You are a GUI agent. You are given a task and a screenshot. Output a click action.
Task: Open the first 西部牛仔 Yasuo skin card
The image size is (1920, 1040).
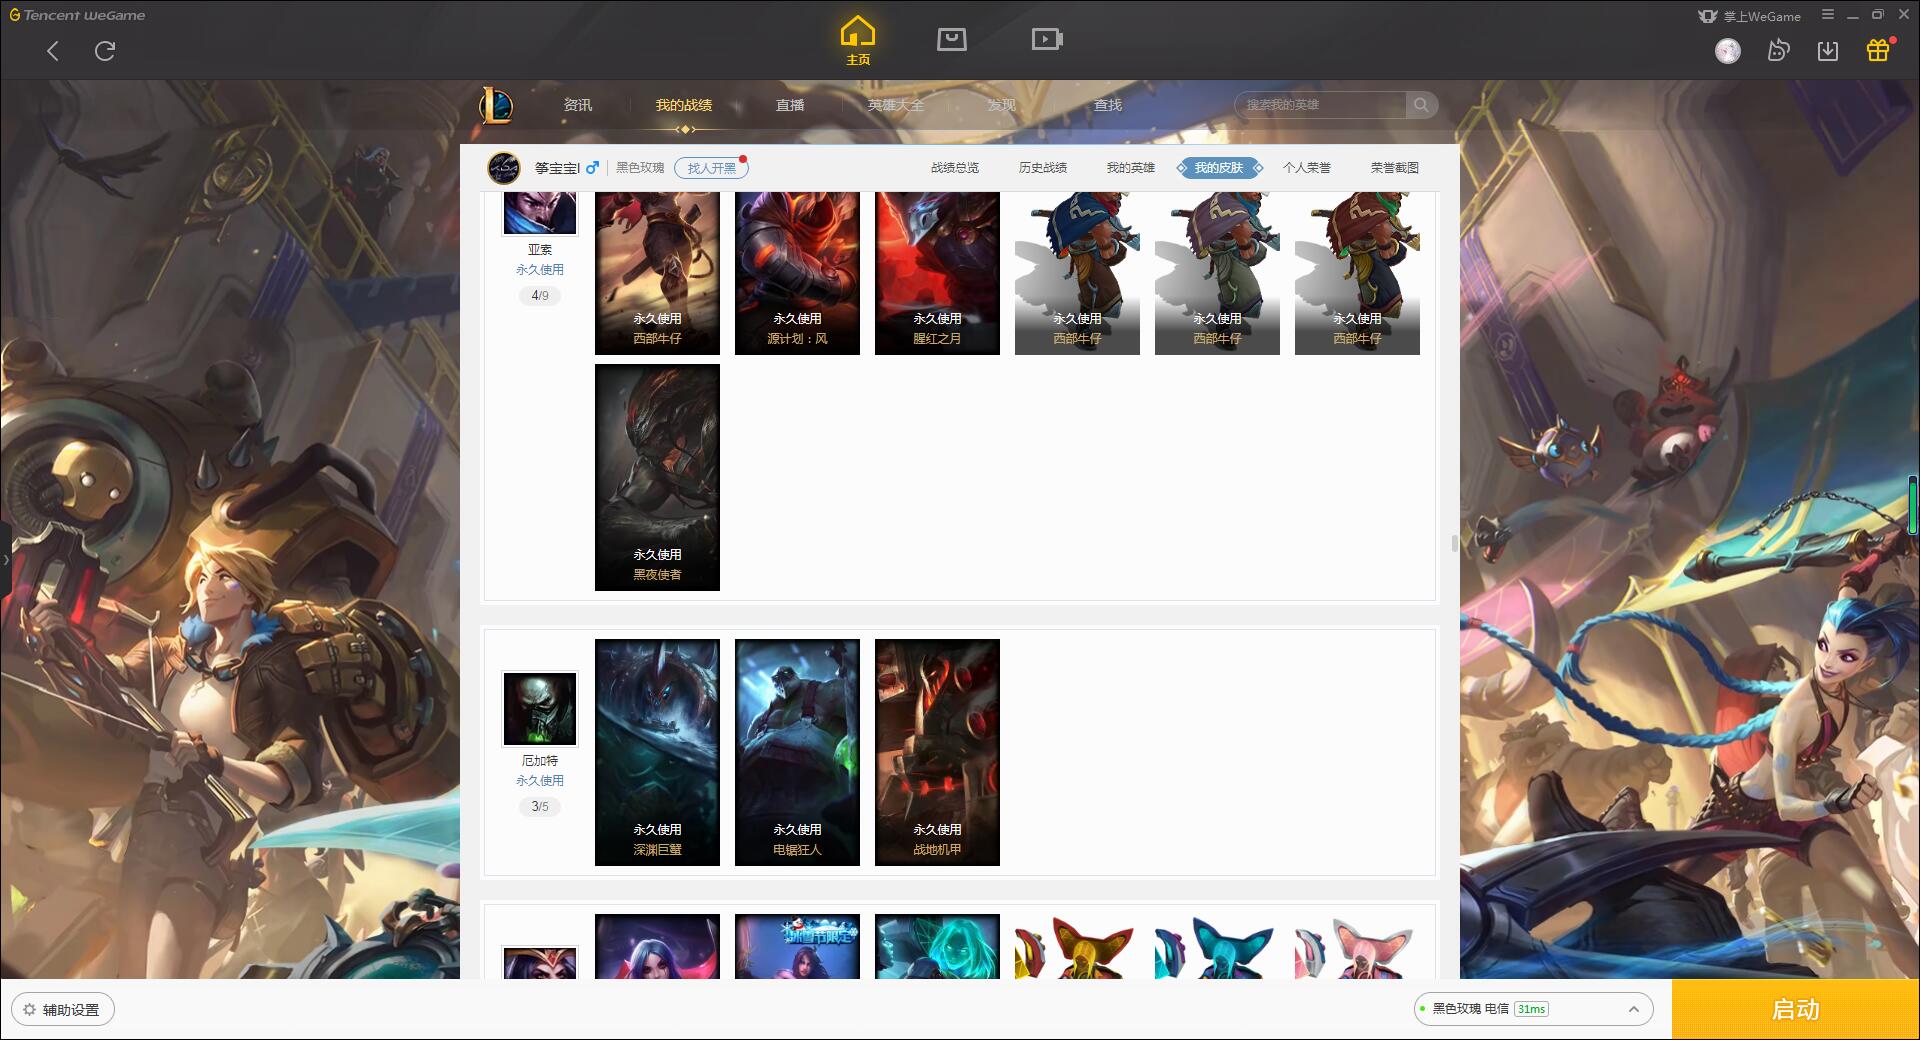coord(657,273)
